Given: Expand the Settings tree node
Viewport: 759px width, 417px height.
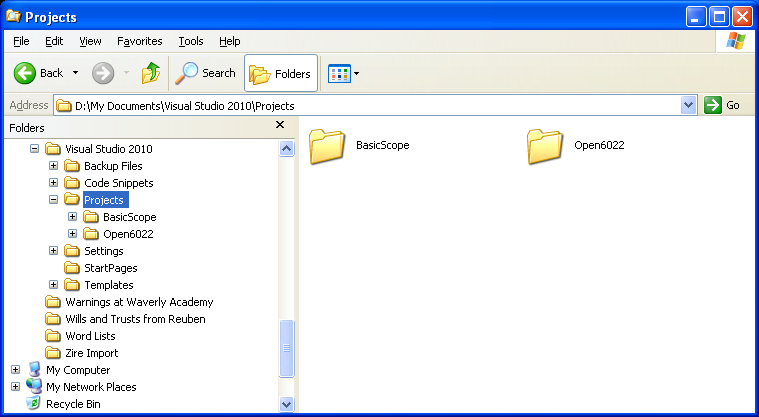Looking at the screenshot, I should click(x=53, y=250).
